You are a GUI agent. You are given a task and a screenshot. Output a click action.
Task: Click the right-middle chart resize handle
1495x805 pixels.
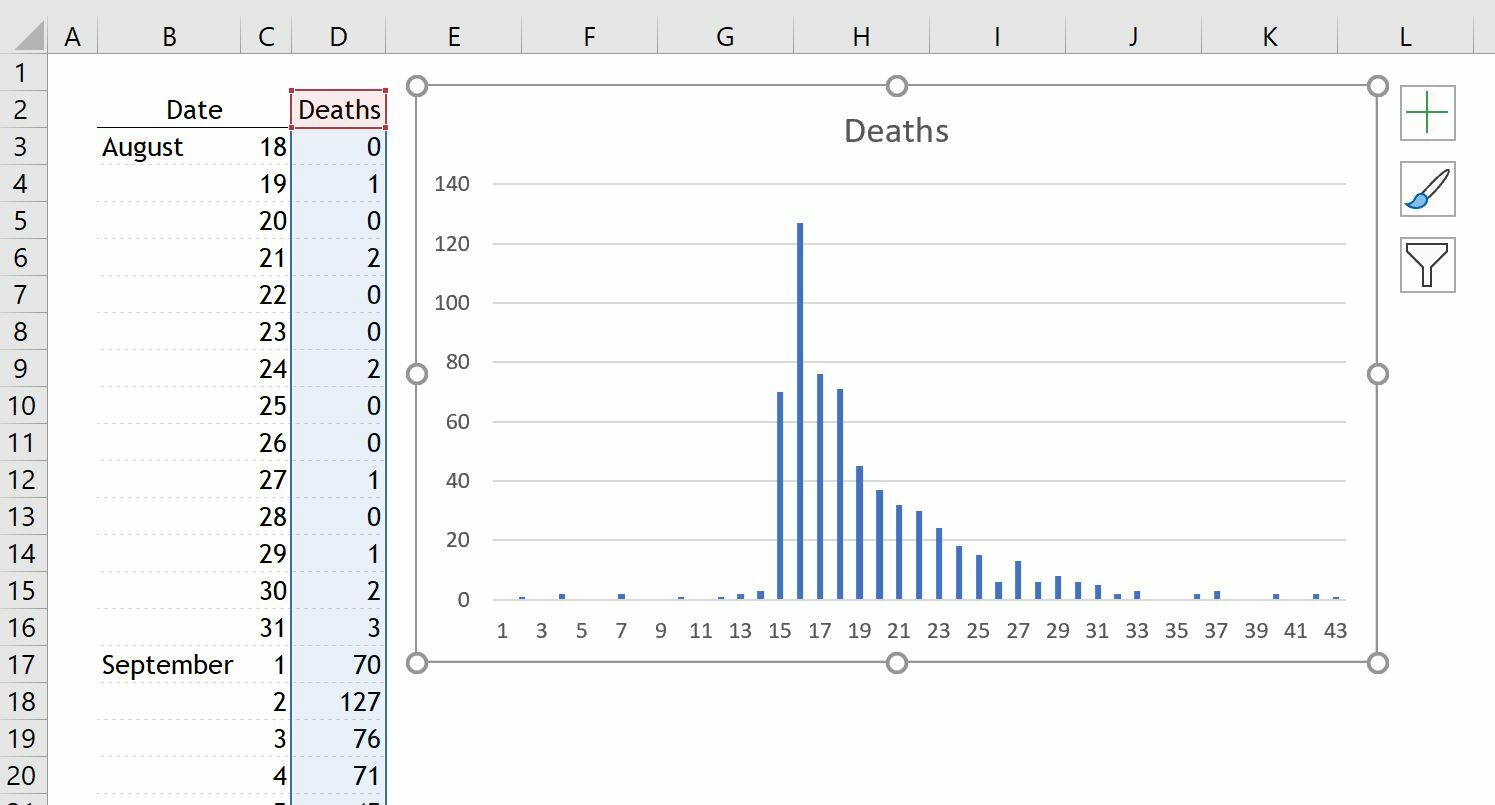point(1377,374)
